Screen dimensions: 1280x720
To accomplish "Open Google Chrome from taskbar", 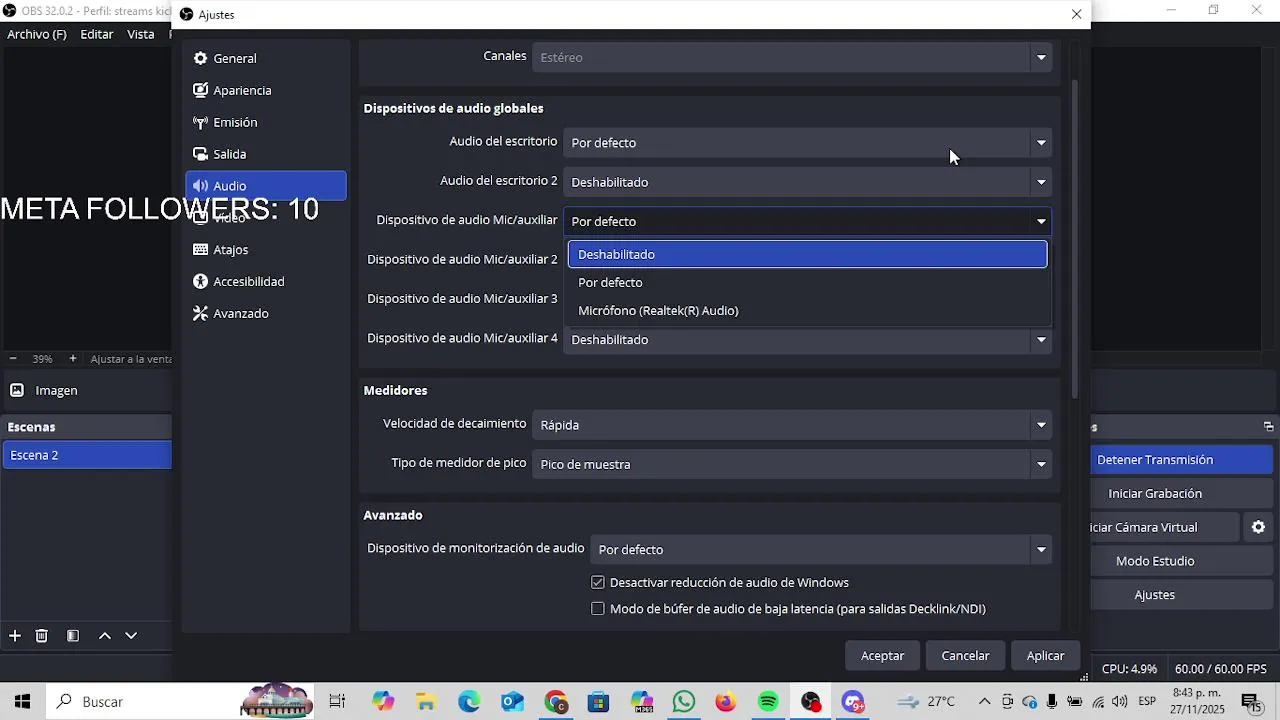I will pyautogui.click(x=555, y=702).
